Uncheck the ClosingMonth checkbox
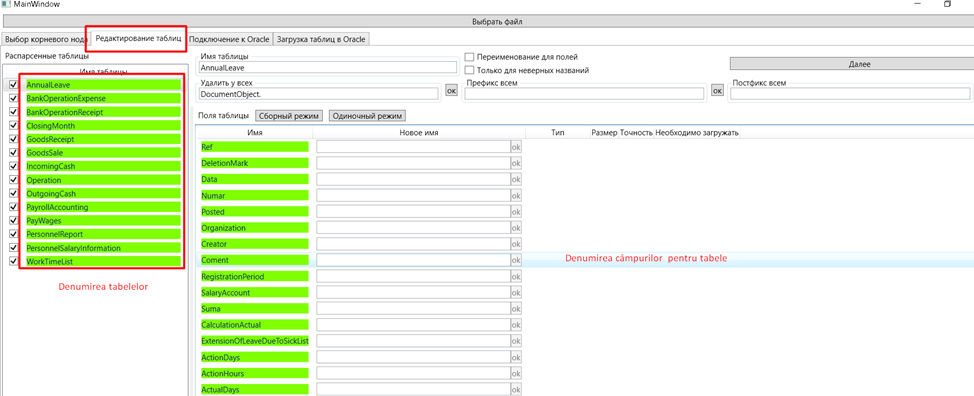 click(14, 125)
